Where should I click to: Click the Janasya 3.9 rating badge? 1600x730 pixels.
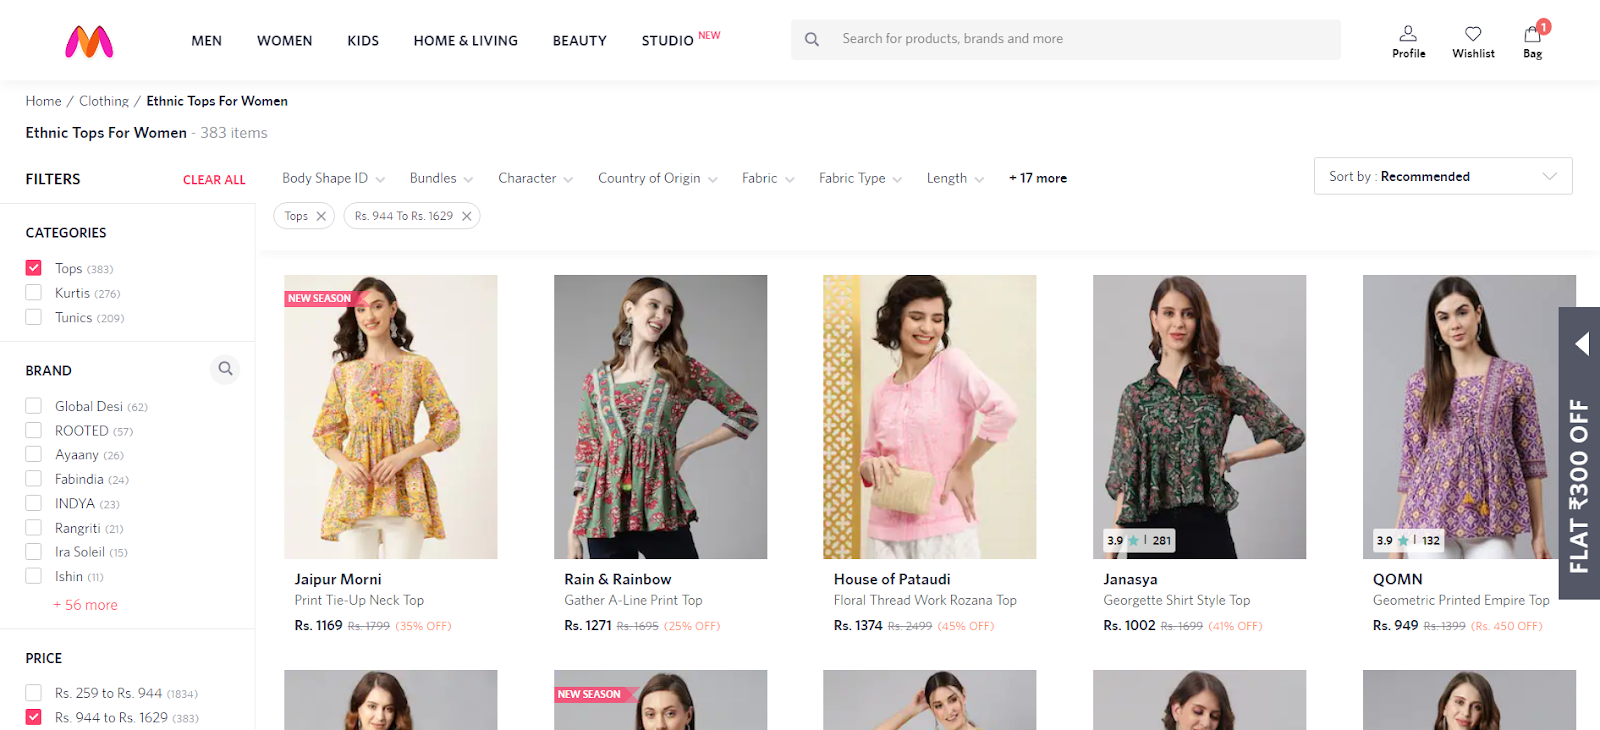(x=1139, y=540)
